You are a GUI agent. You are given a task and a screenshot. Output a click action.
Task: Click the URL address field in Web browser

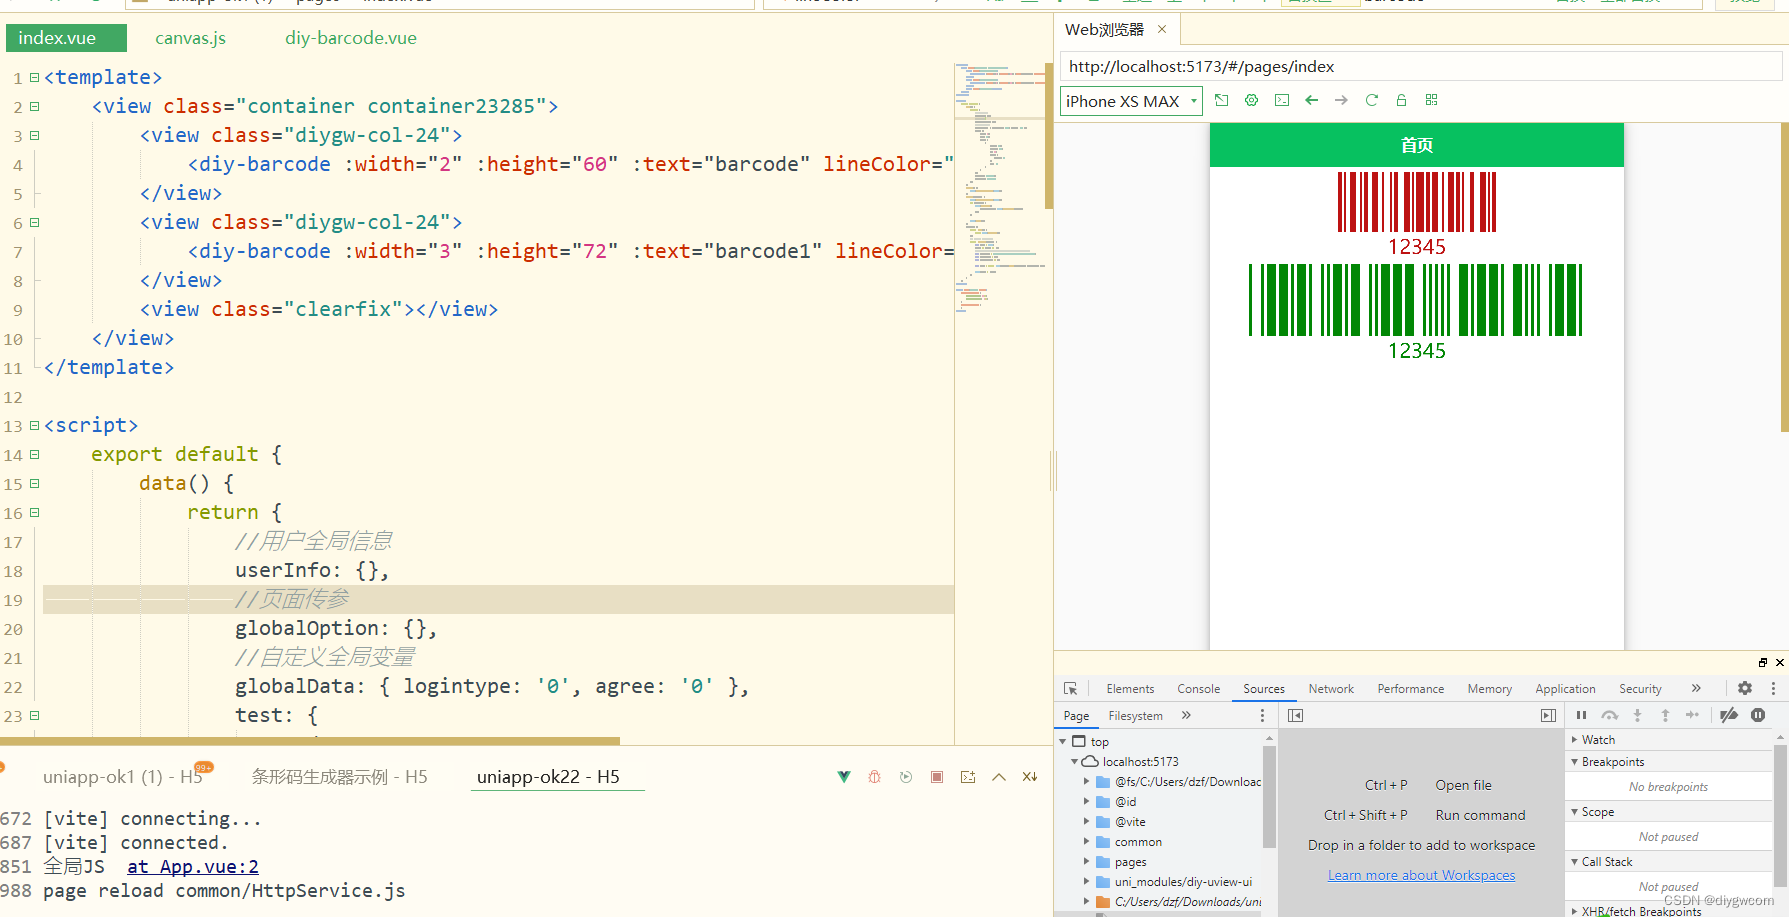point(1420,67)
